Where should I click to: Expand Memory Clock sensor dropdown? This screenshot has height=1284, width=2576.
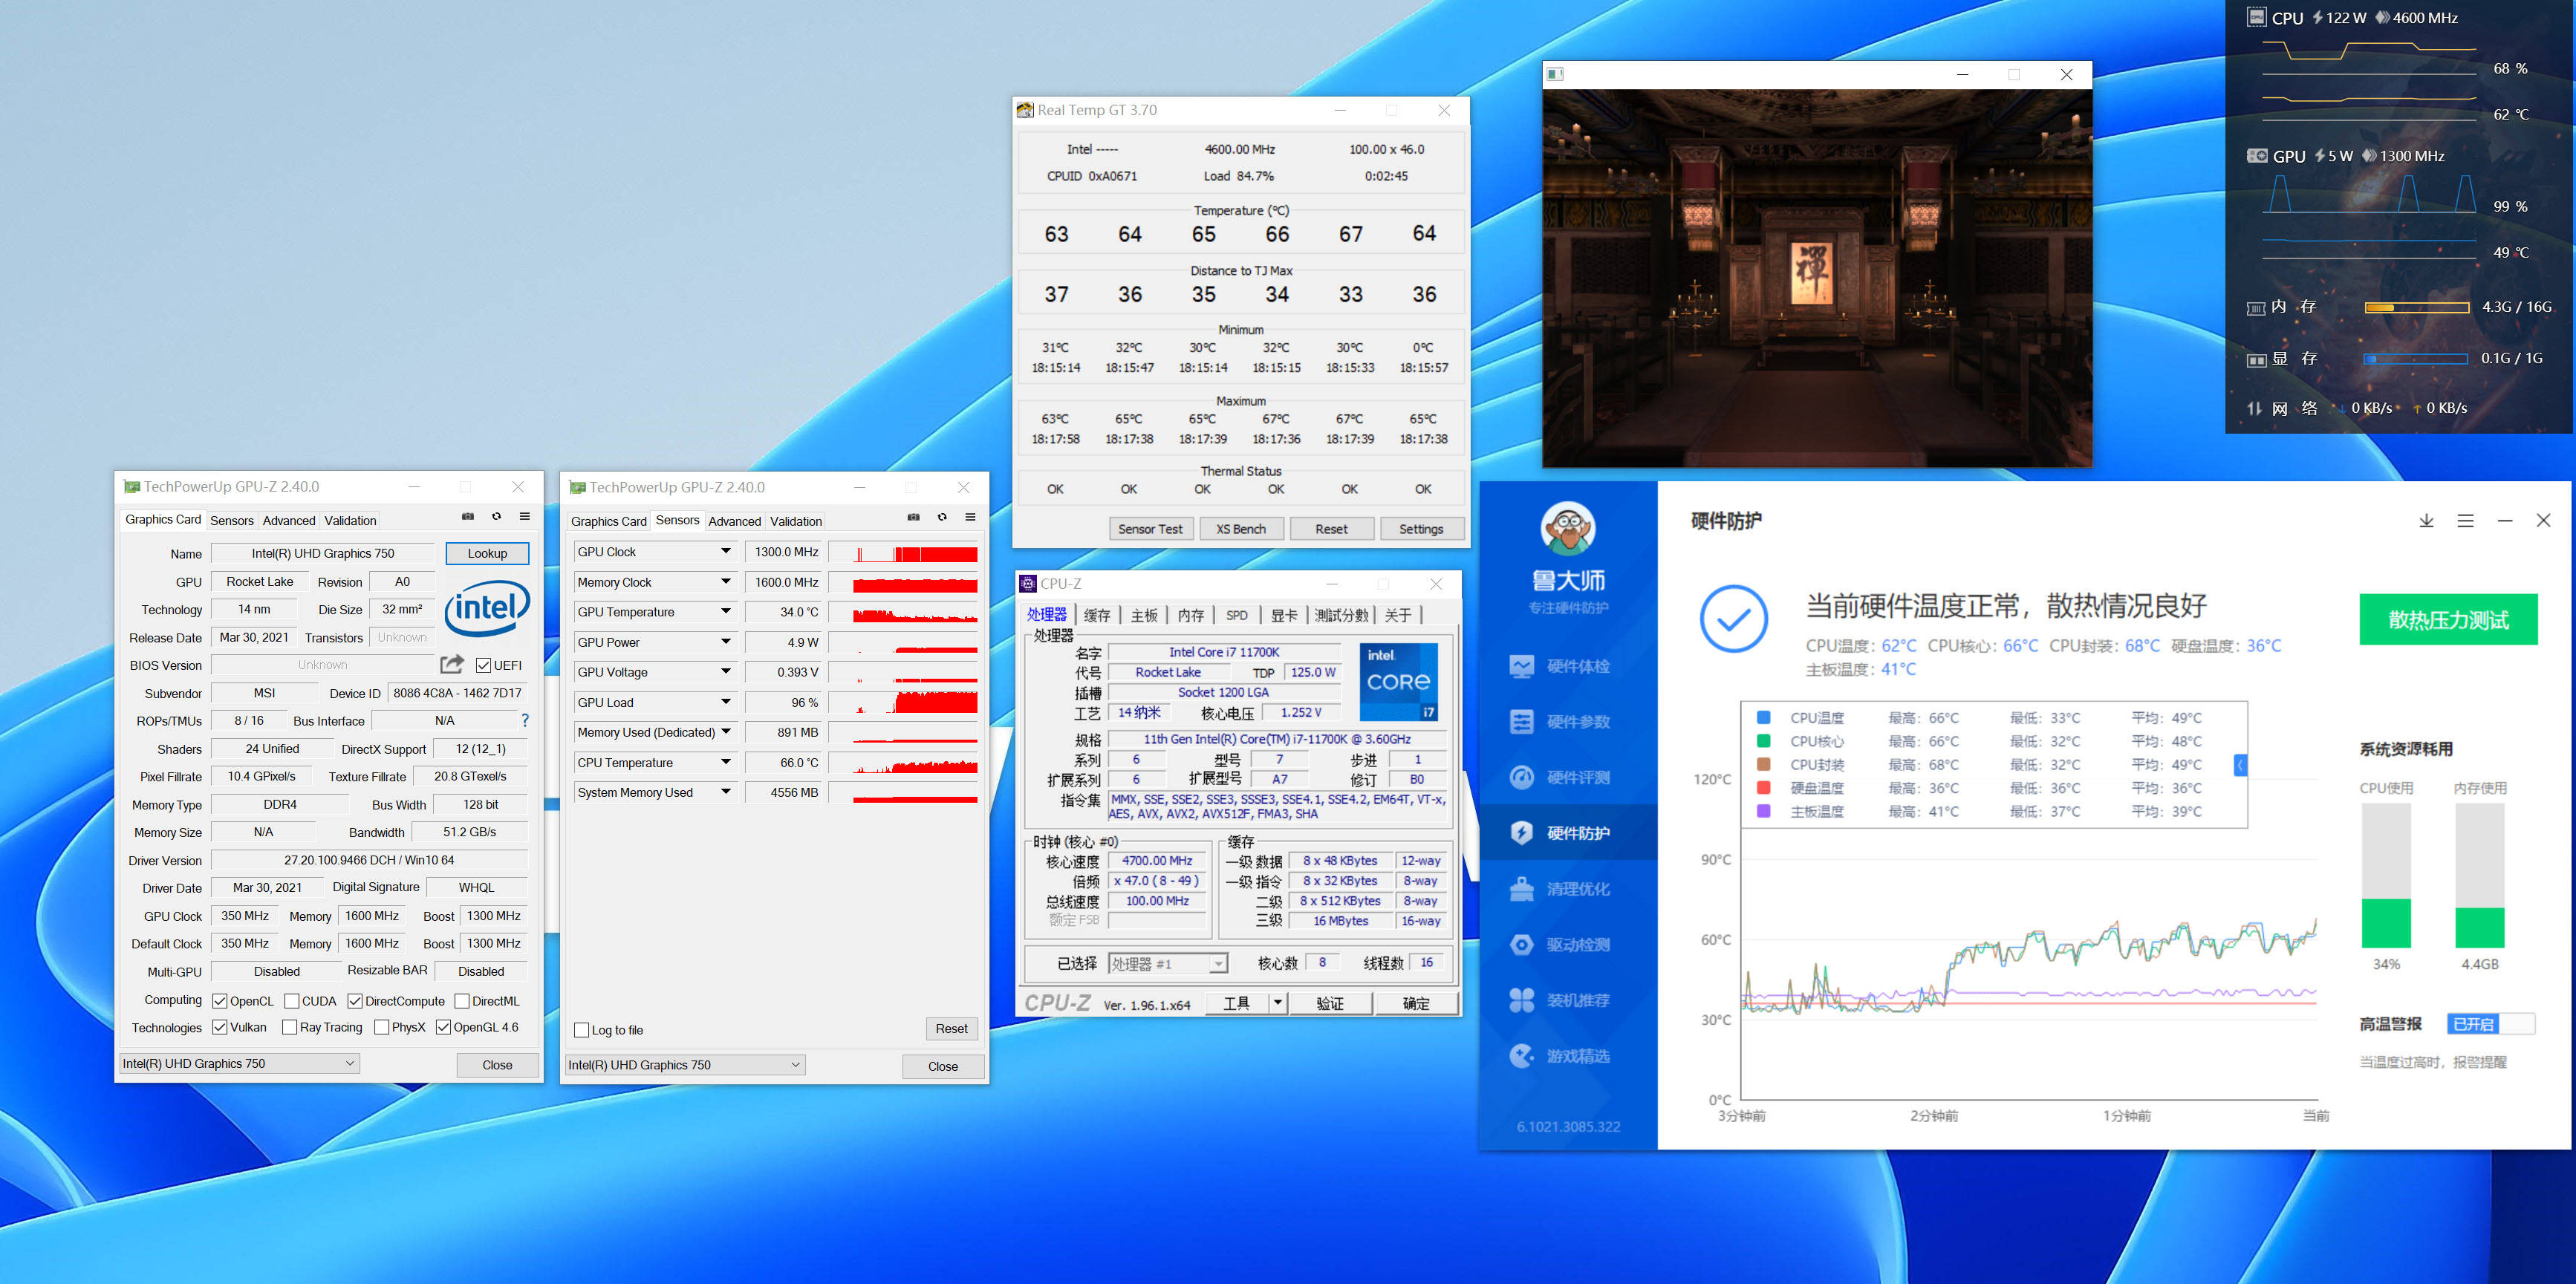[x=726, y=582]
